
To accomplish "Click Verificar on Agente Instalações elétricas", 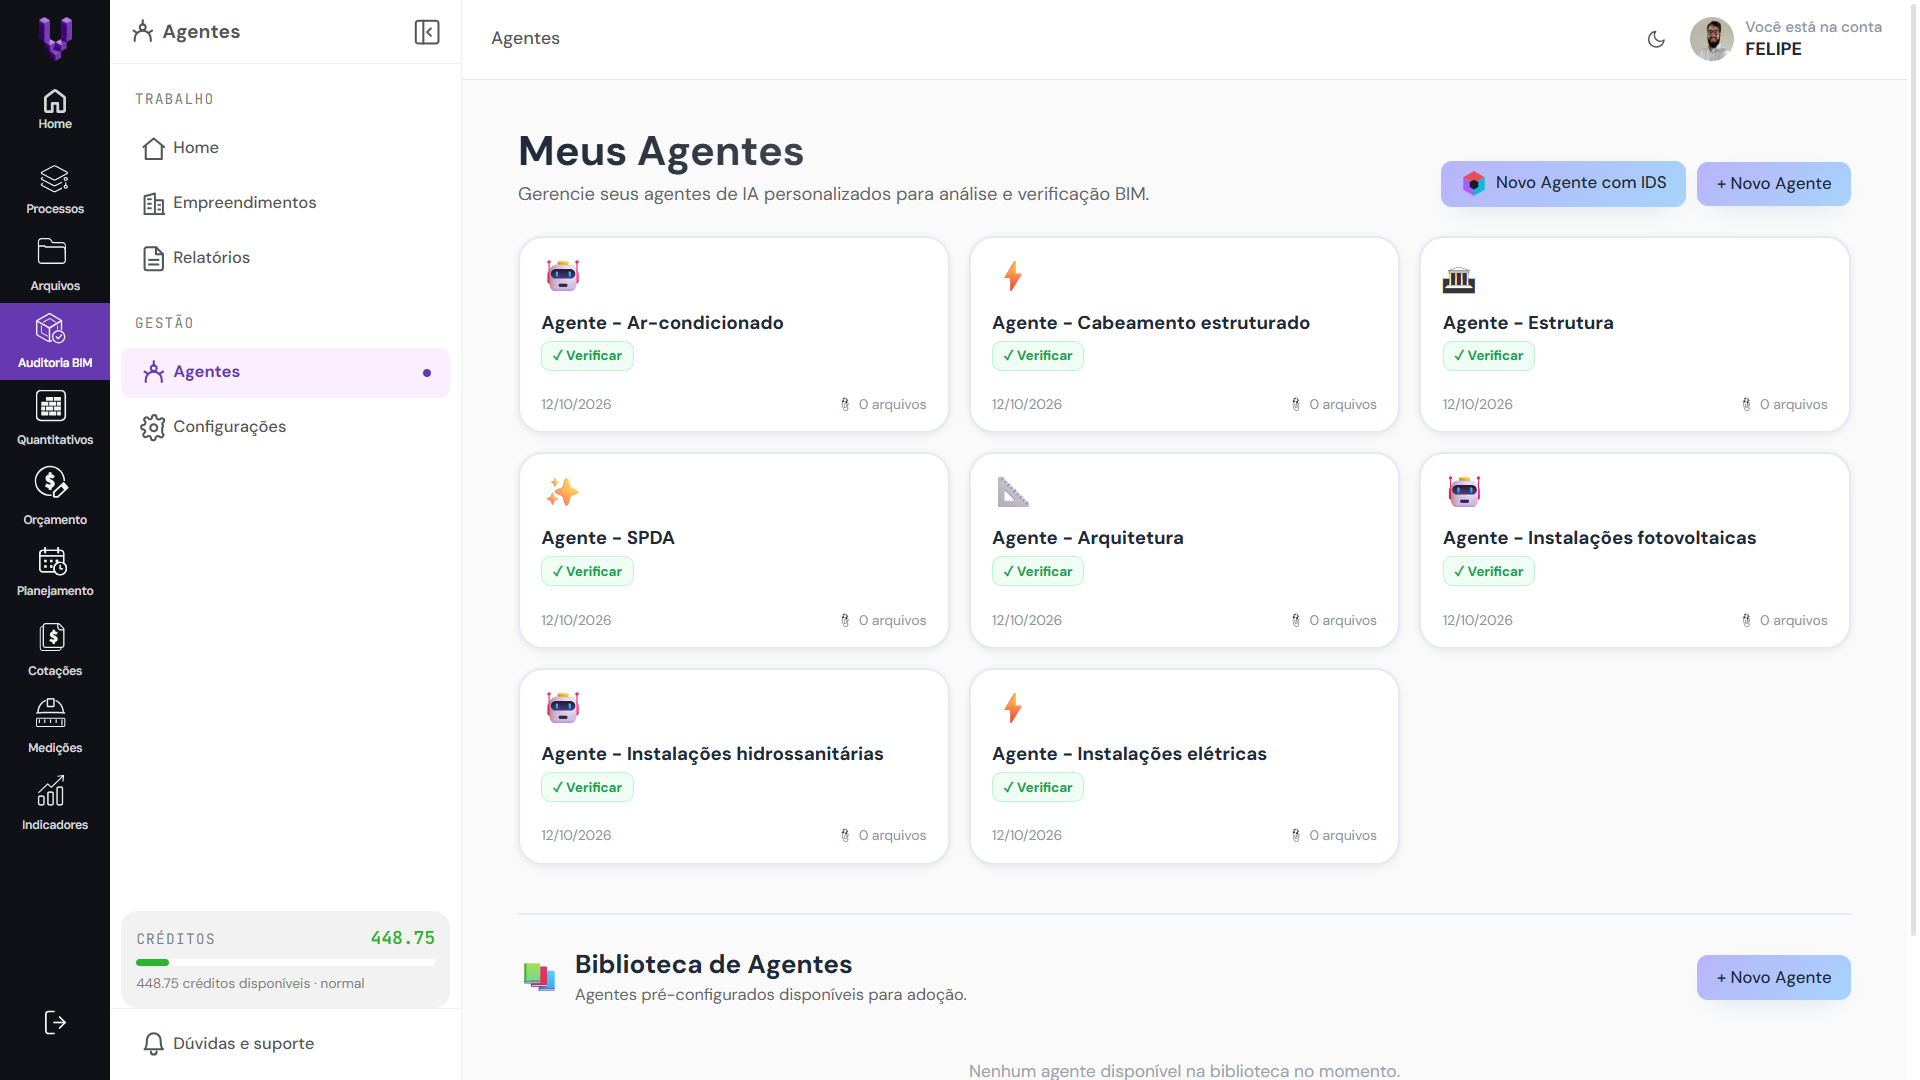I will (x=1037, y=787).
